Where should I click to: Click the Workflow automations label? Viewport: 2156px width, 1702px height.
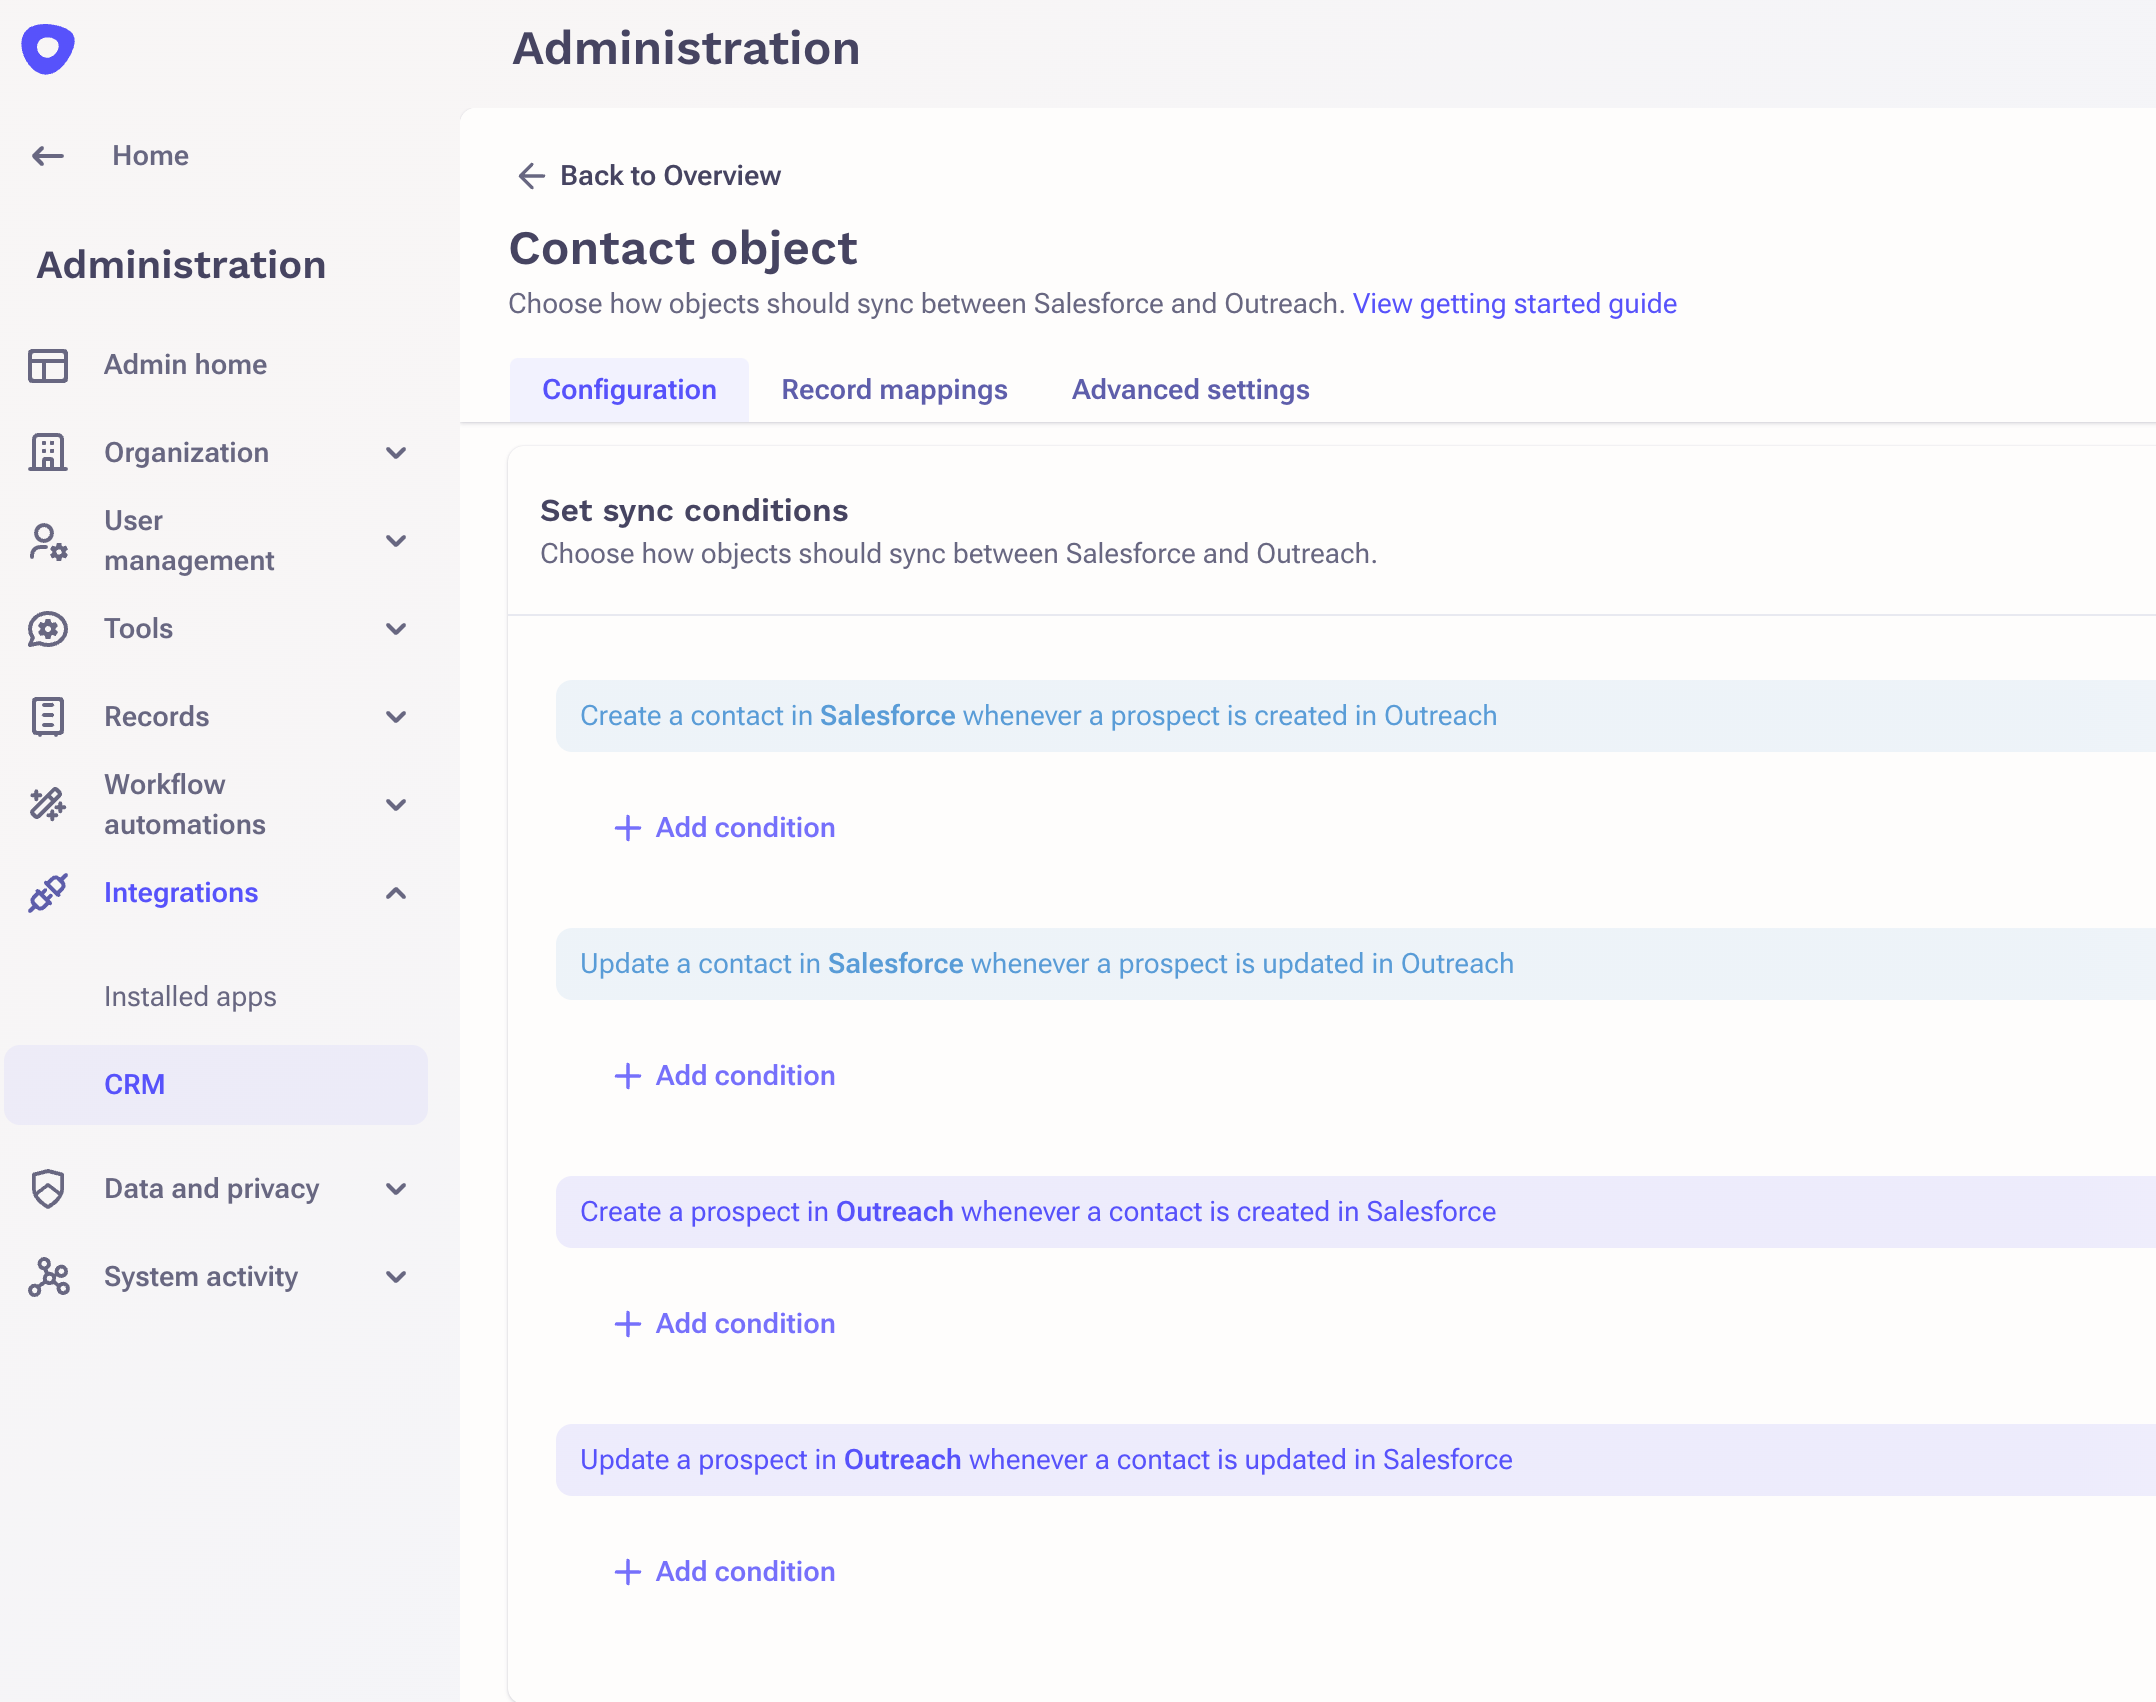[185, 805]
